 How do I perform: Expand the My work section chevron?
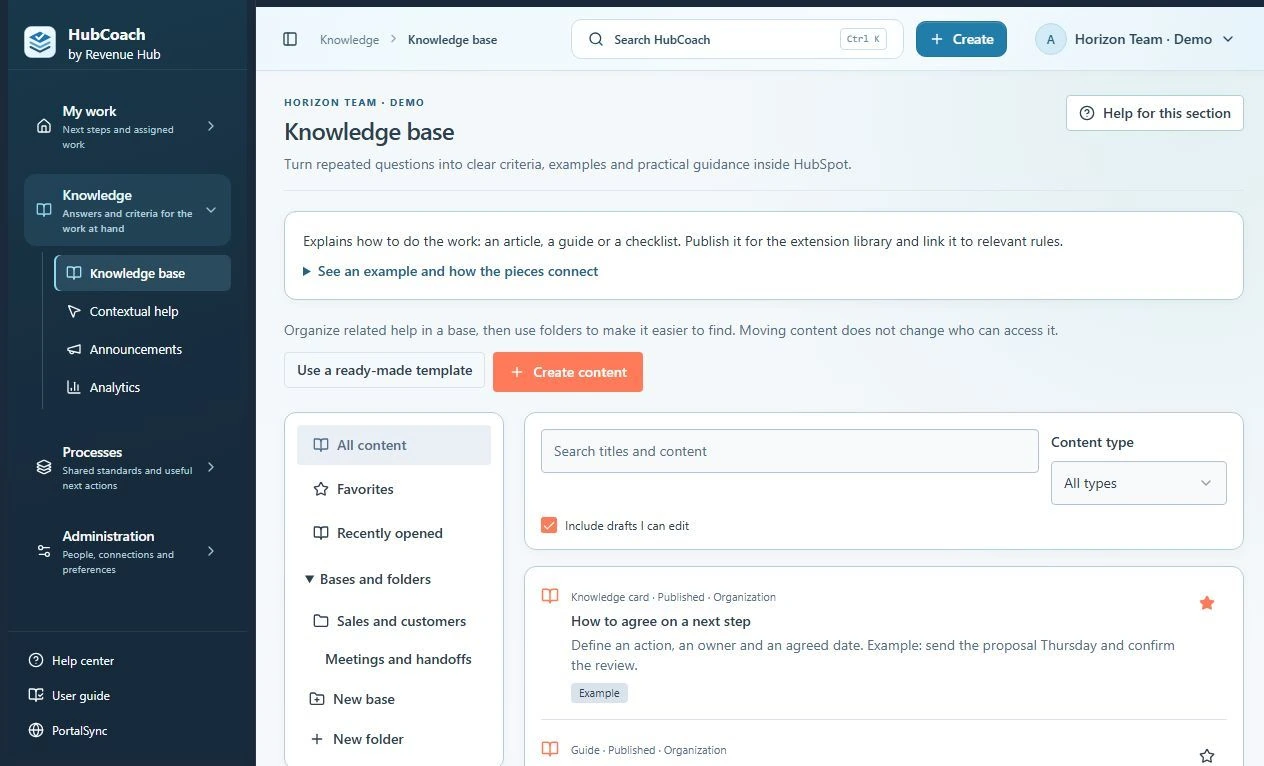coord(211,126)
